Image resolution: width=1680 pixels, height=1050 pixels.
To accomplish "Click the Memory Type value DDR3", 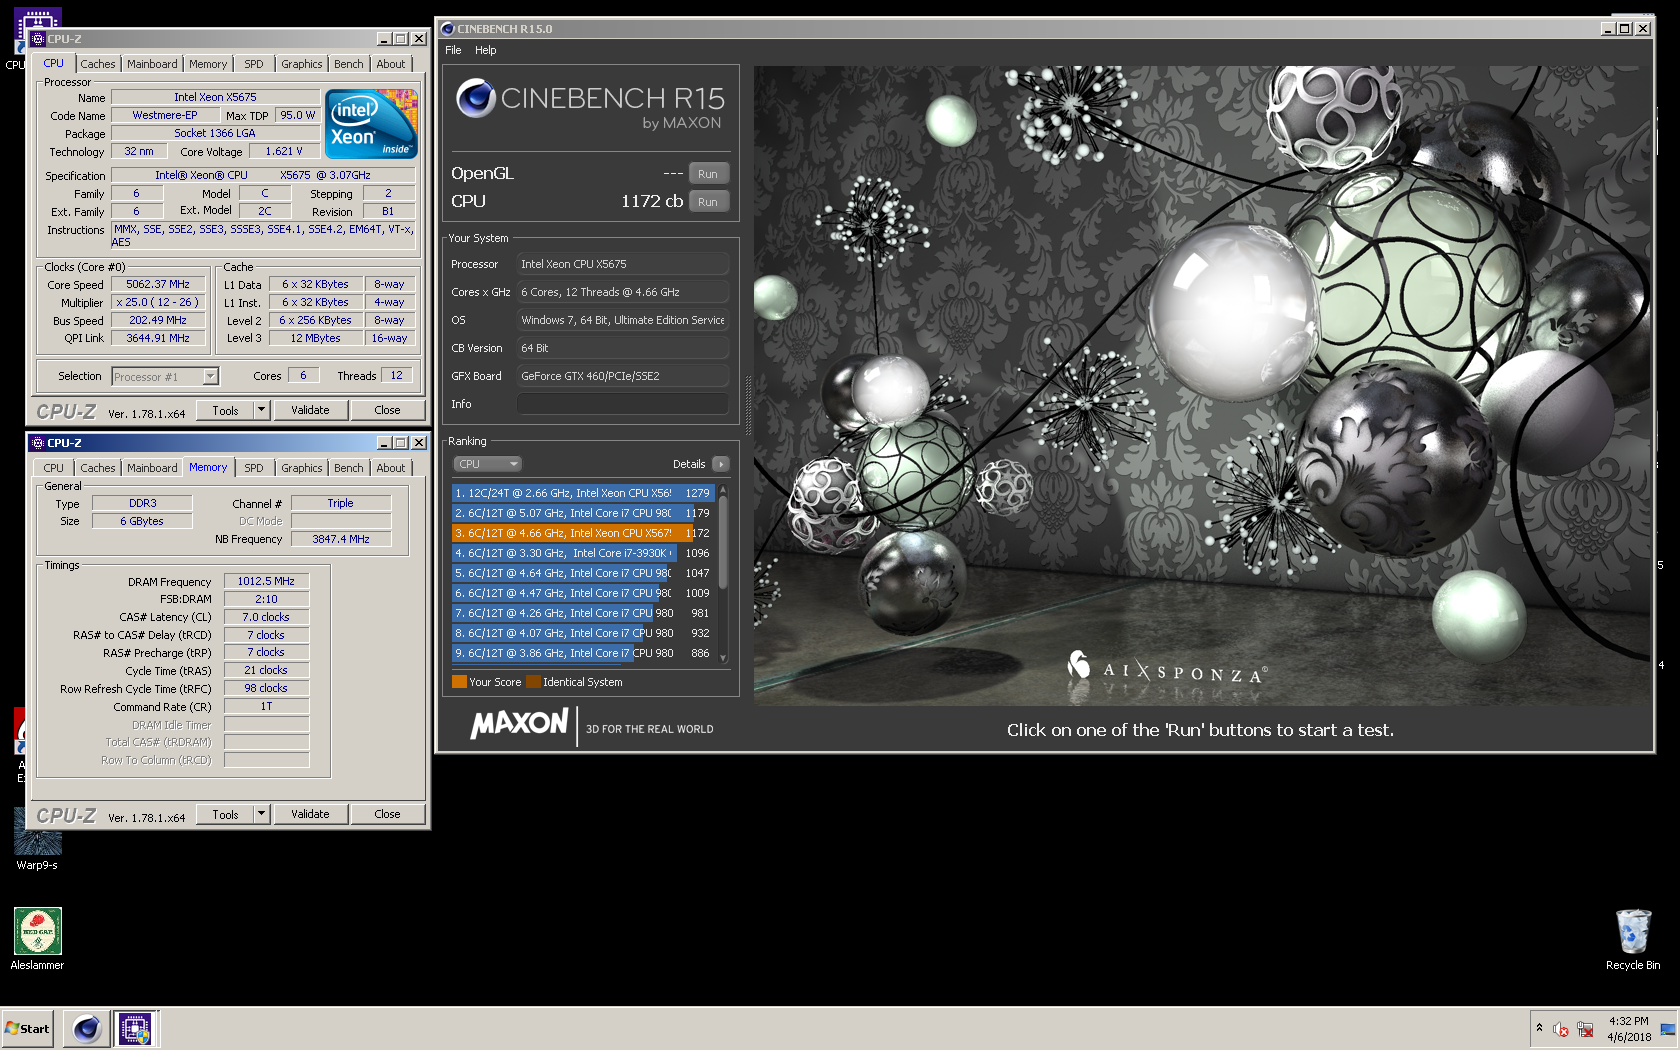I will point(143,503).
